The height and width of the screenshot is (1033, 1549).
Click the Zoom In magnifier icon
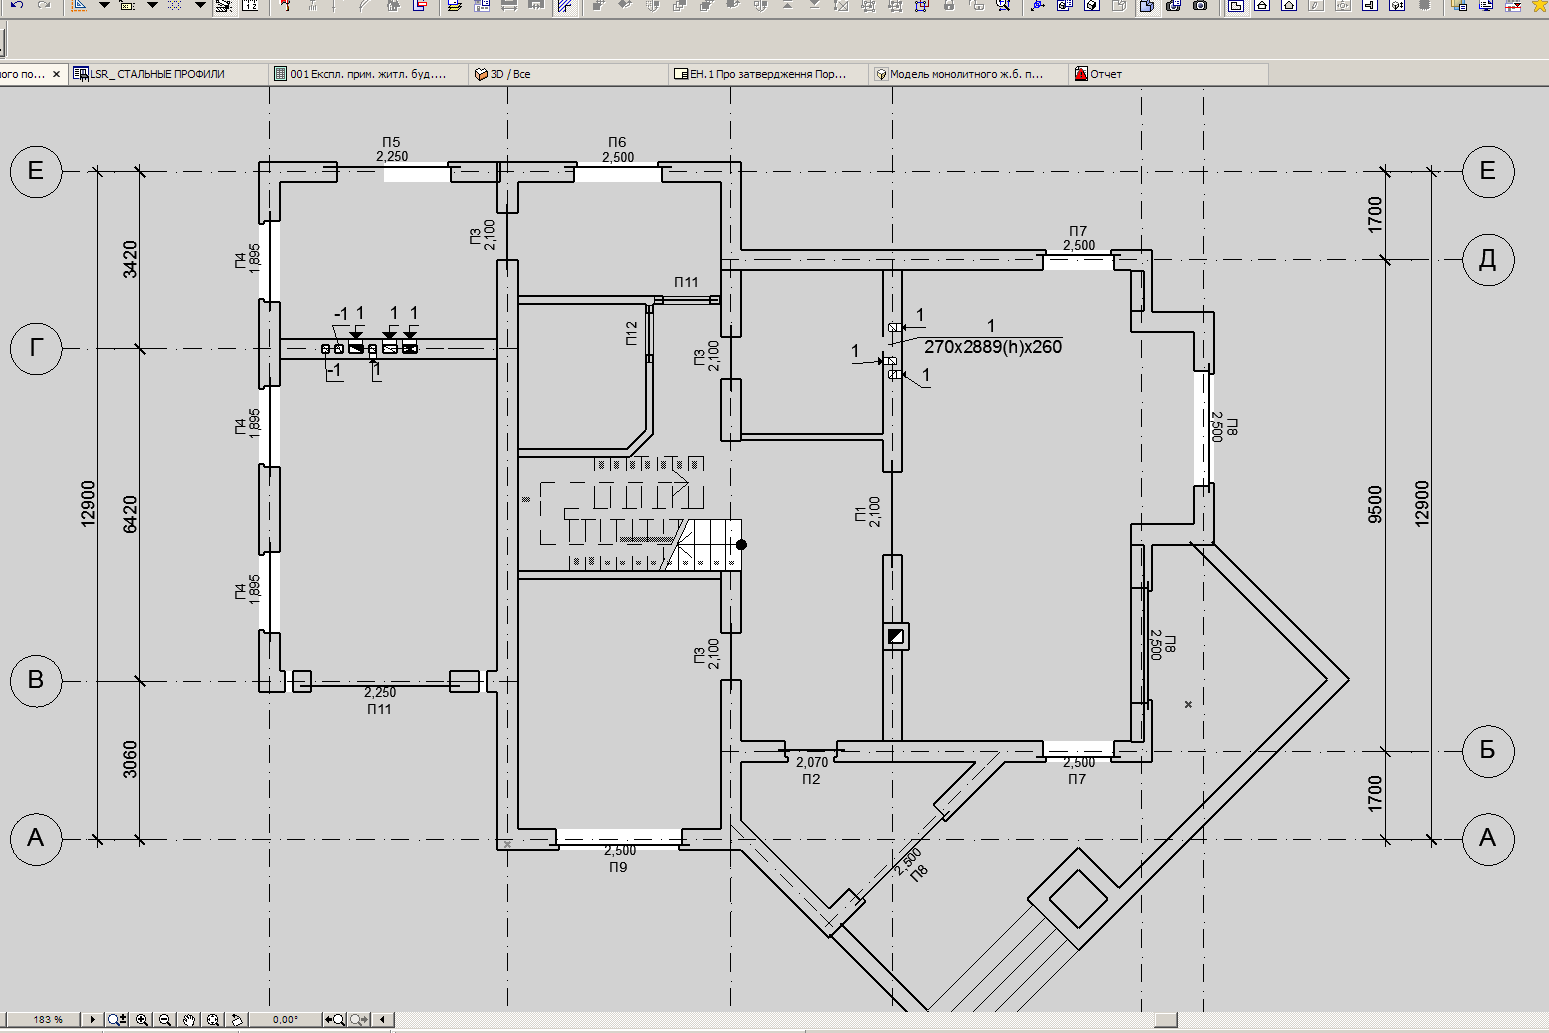pyautogui.click(x=142, y=1020)
